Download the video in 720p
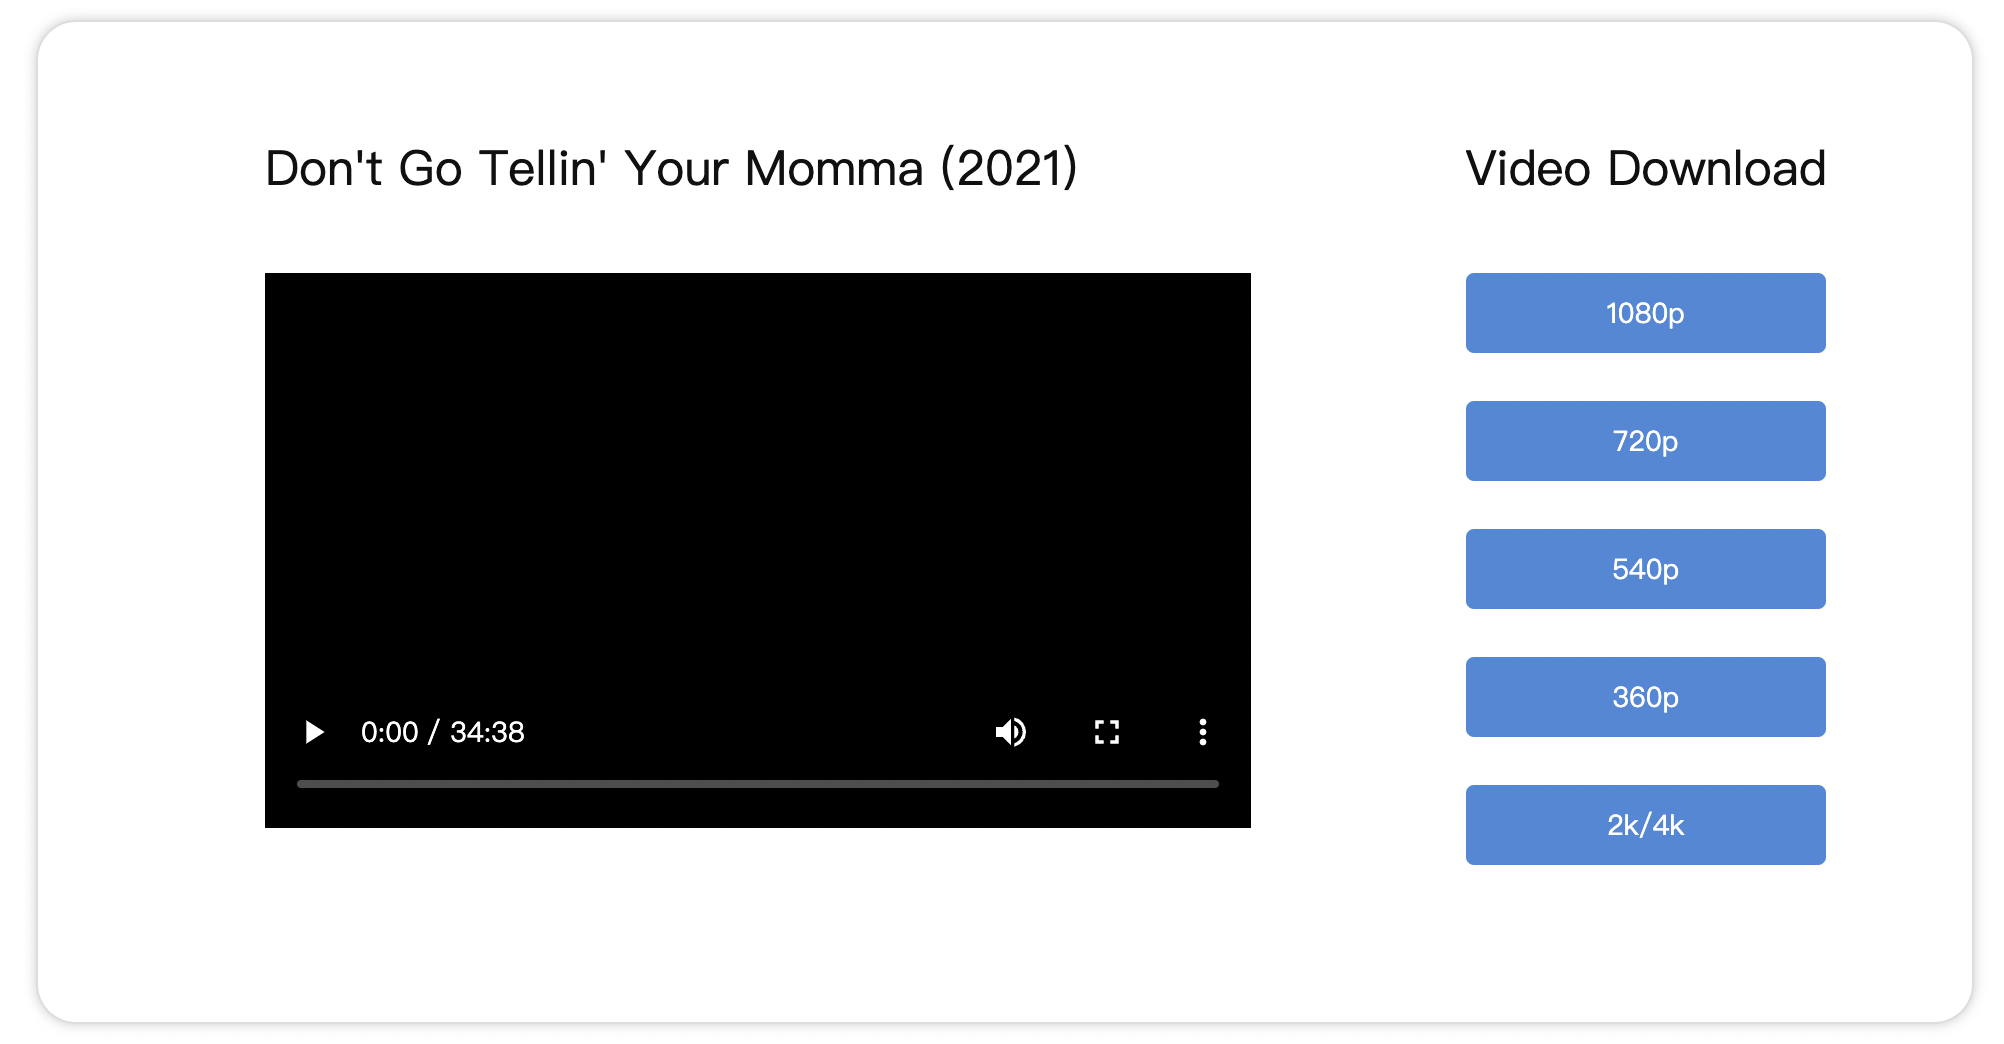The width and height of the screenshot is (2004, 1044). point(1645,441)
